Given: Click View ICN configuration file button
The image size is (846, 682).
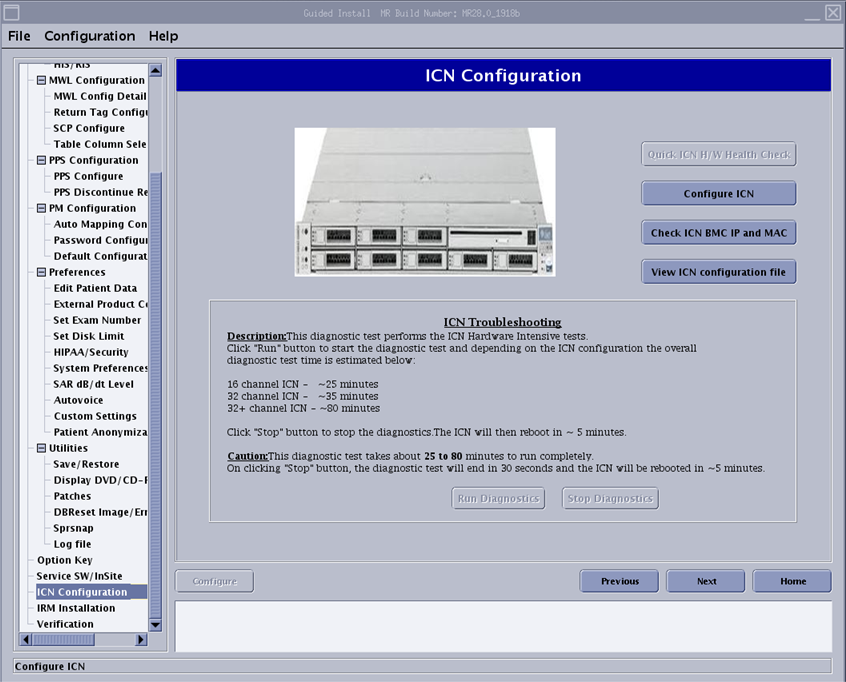Looking at the screenshot, I should pyautogui.click(x=718, y=272).
